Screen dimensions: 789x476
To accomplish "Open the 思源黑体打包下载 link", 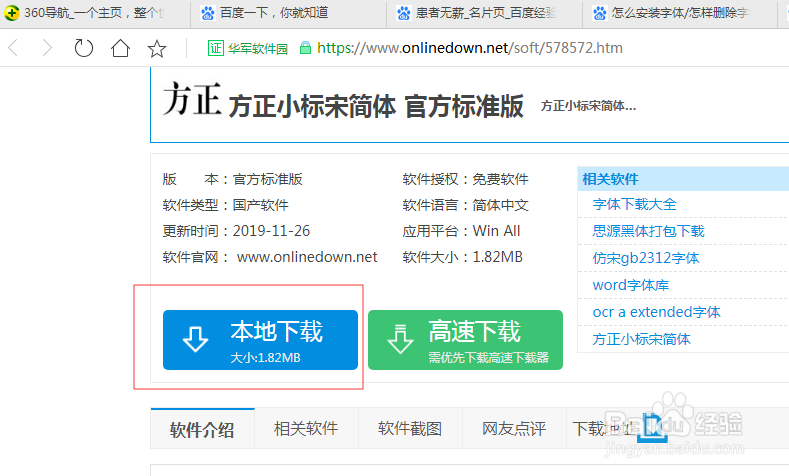I will tap(649, 231).
